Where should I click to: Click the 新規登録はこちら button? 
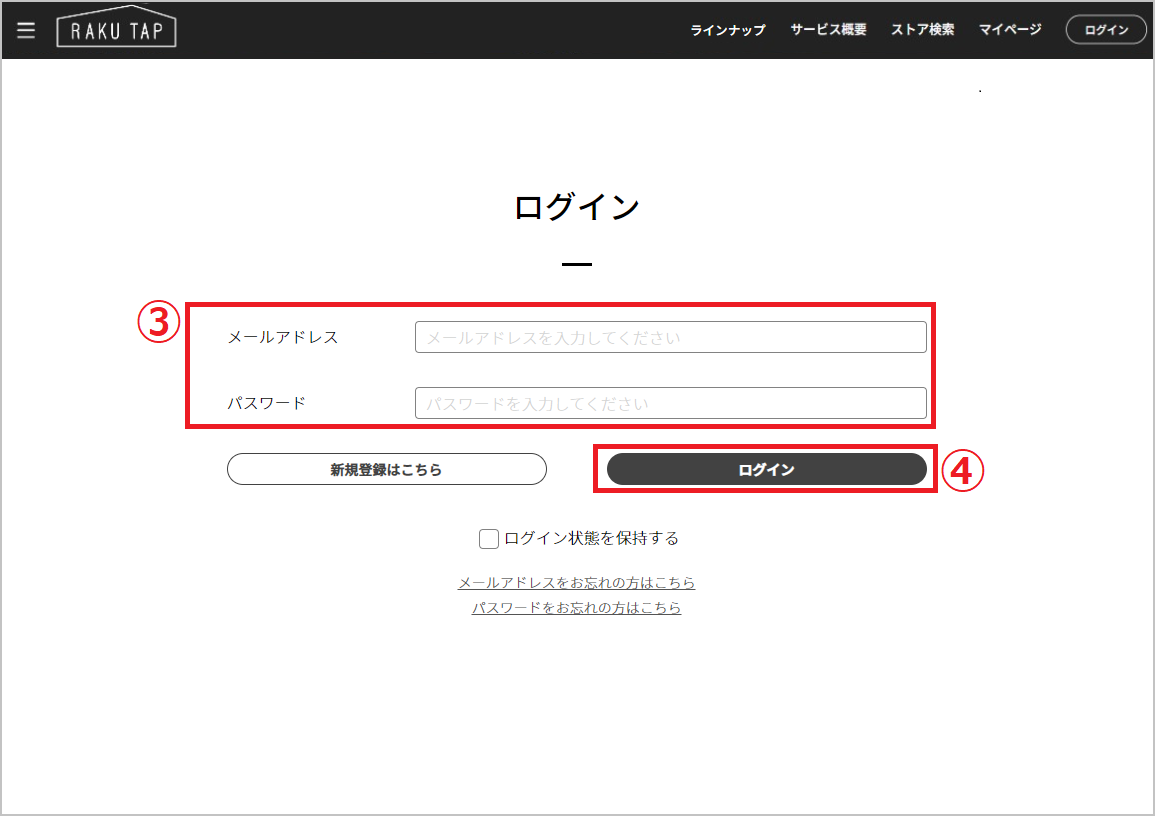[x=386, y=469]
